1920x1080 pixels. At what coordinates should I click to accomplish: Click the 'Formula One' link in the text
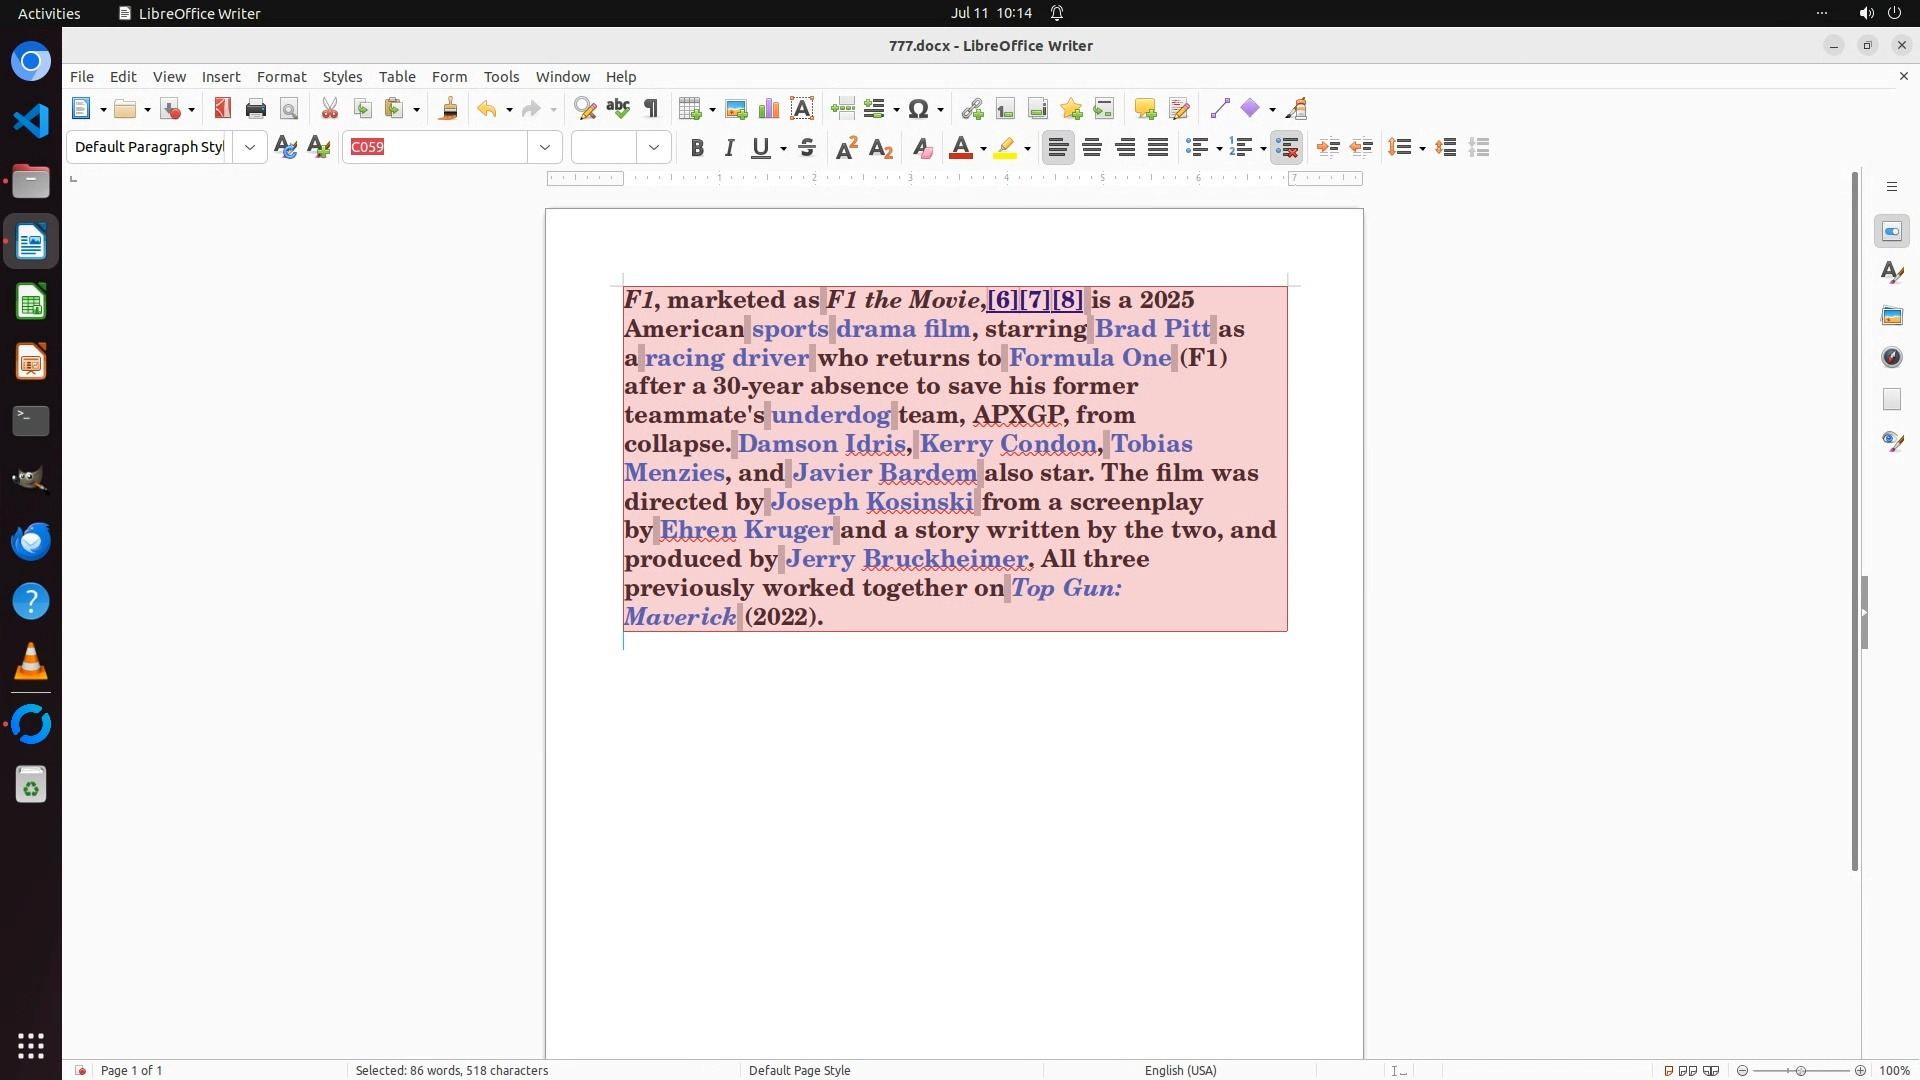(x=1089, y=358)
